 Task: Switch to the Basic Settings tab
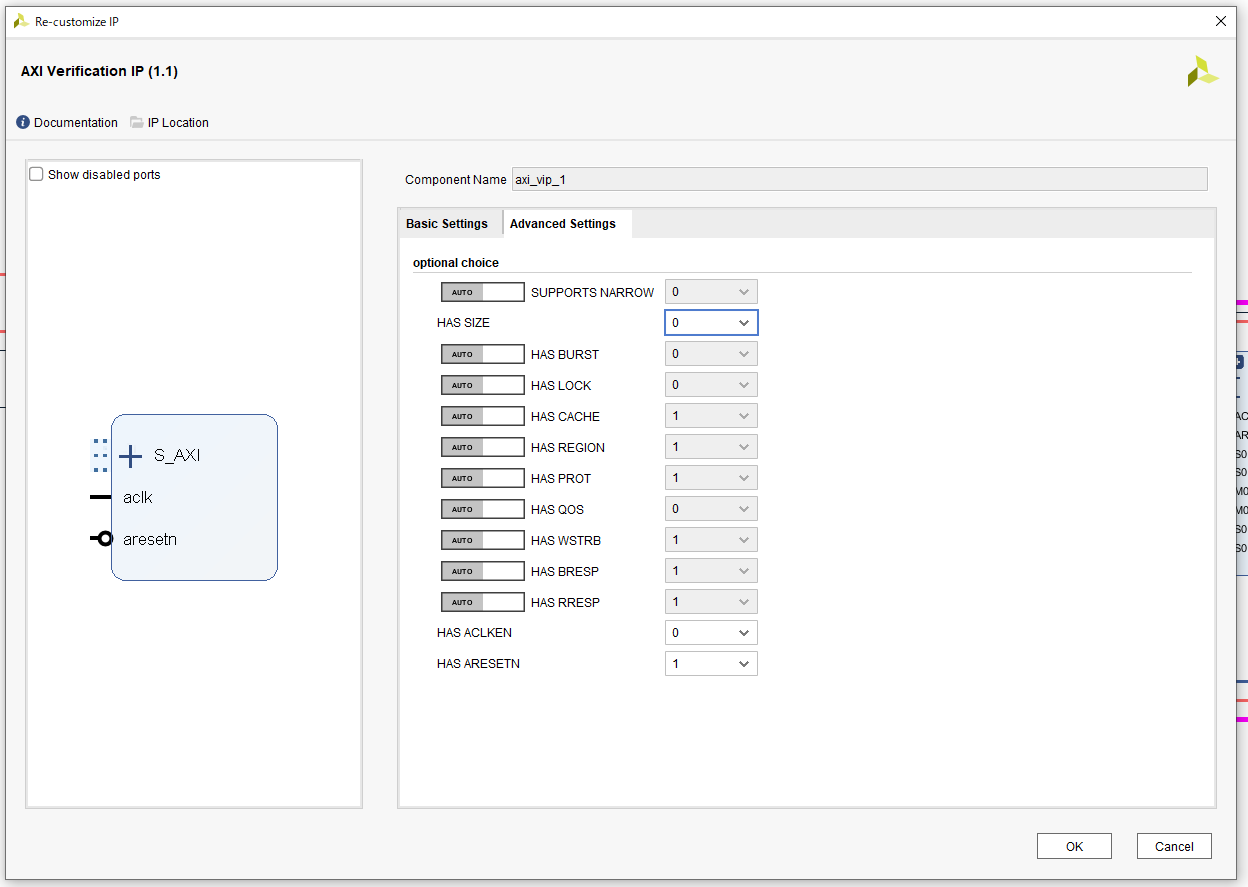click(448, 223)
